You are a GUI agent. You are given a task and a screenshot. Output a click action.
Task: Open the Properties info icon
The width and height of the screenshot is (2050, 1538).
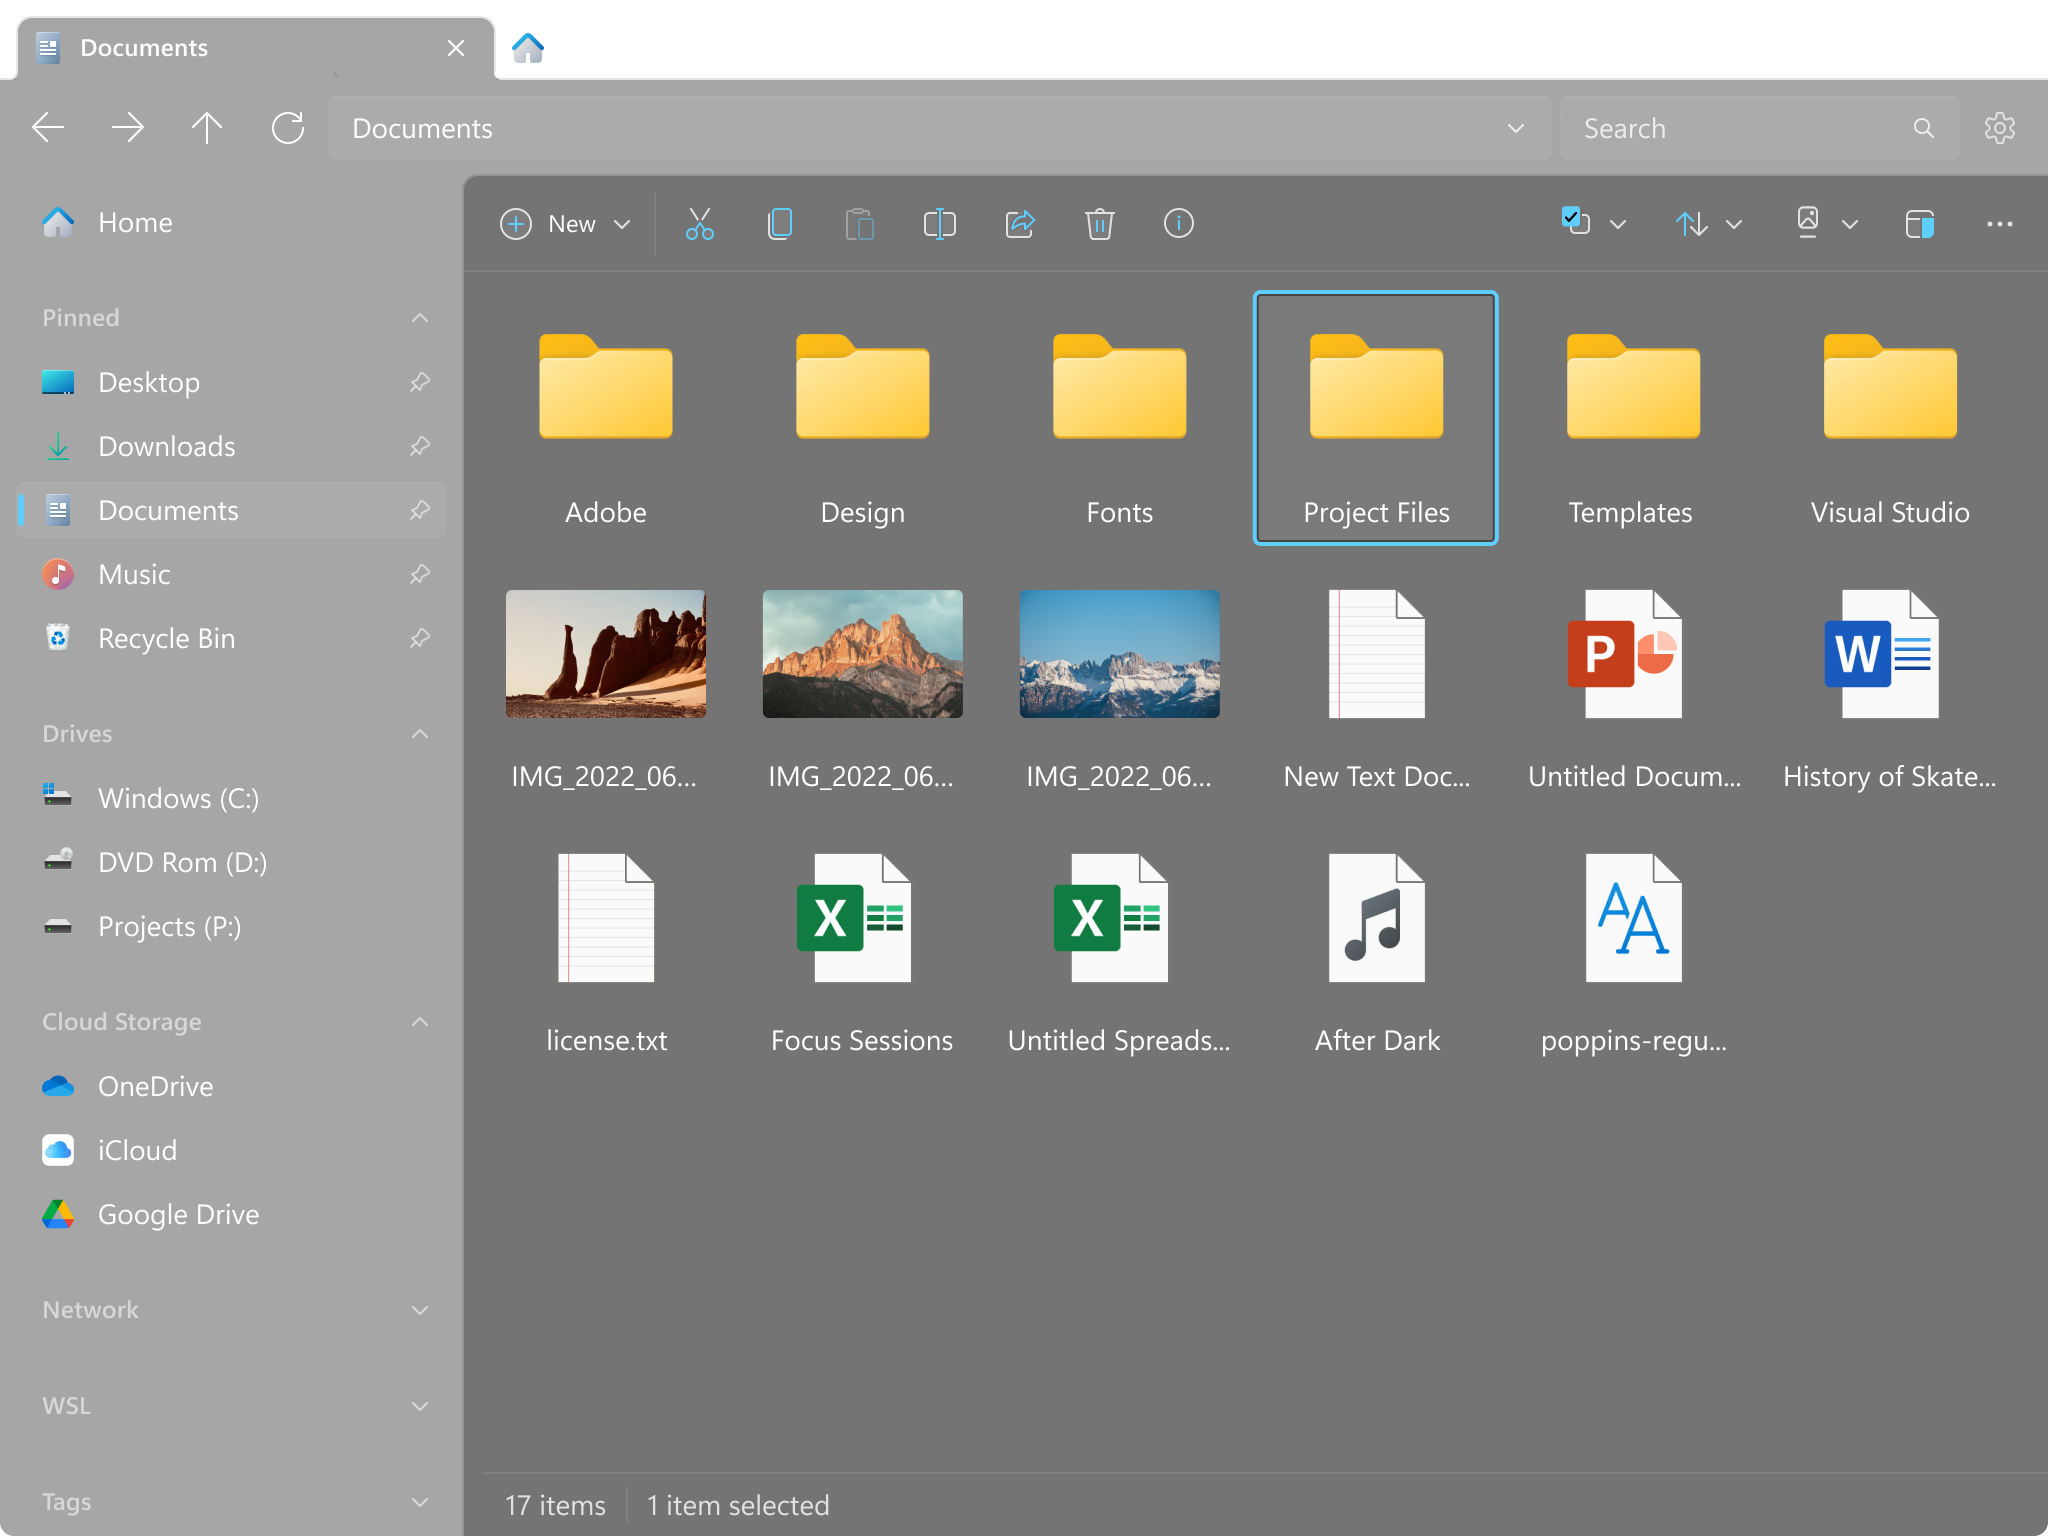(1179, 224)
